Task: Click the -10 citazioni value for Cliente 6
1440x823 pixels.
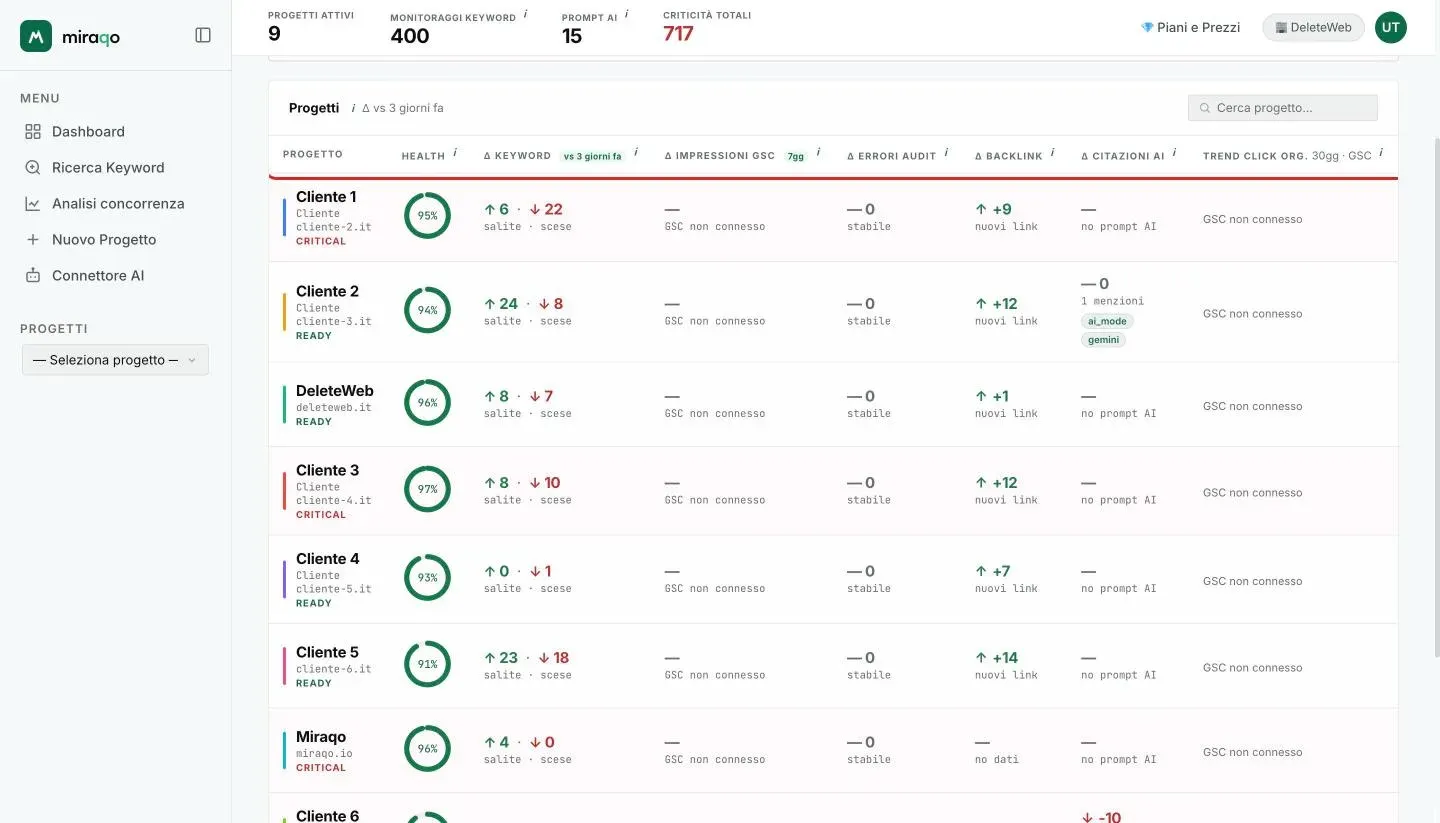Action: (1109, 817)
